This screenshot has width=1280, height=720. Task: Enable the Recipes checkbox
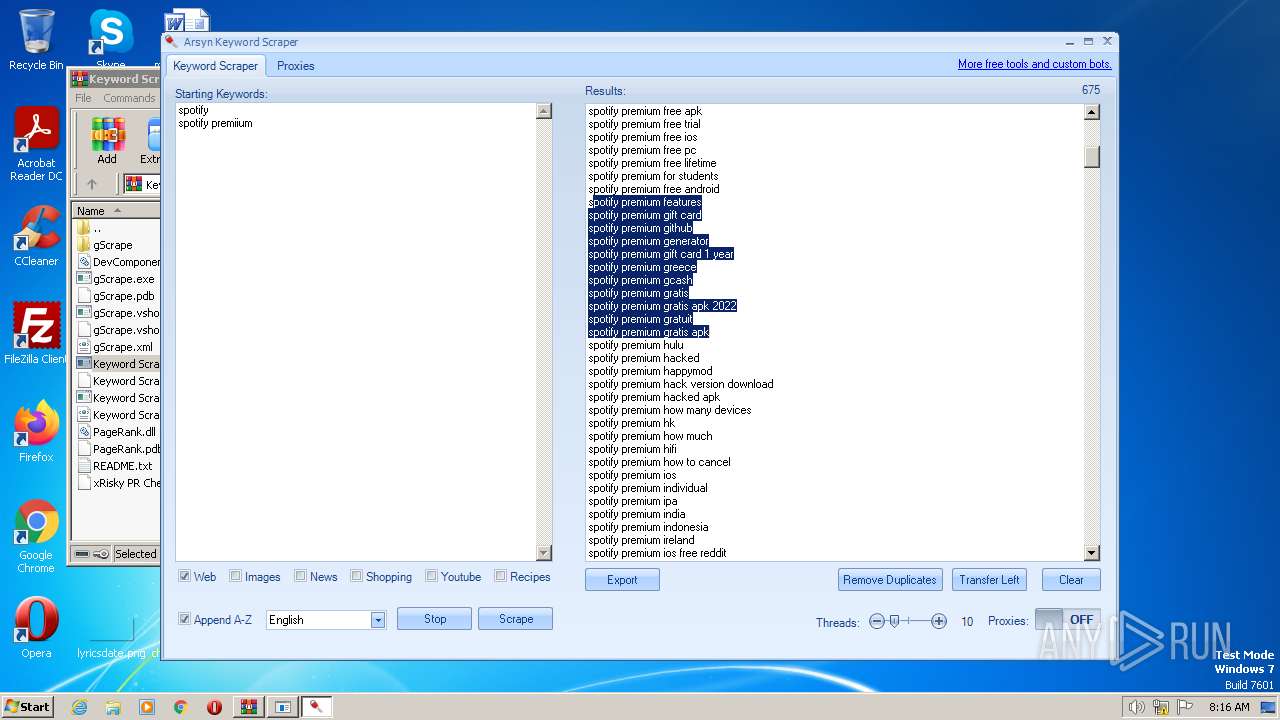pos(500,576)
